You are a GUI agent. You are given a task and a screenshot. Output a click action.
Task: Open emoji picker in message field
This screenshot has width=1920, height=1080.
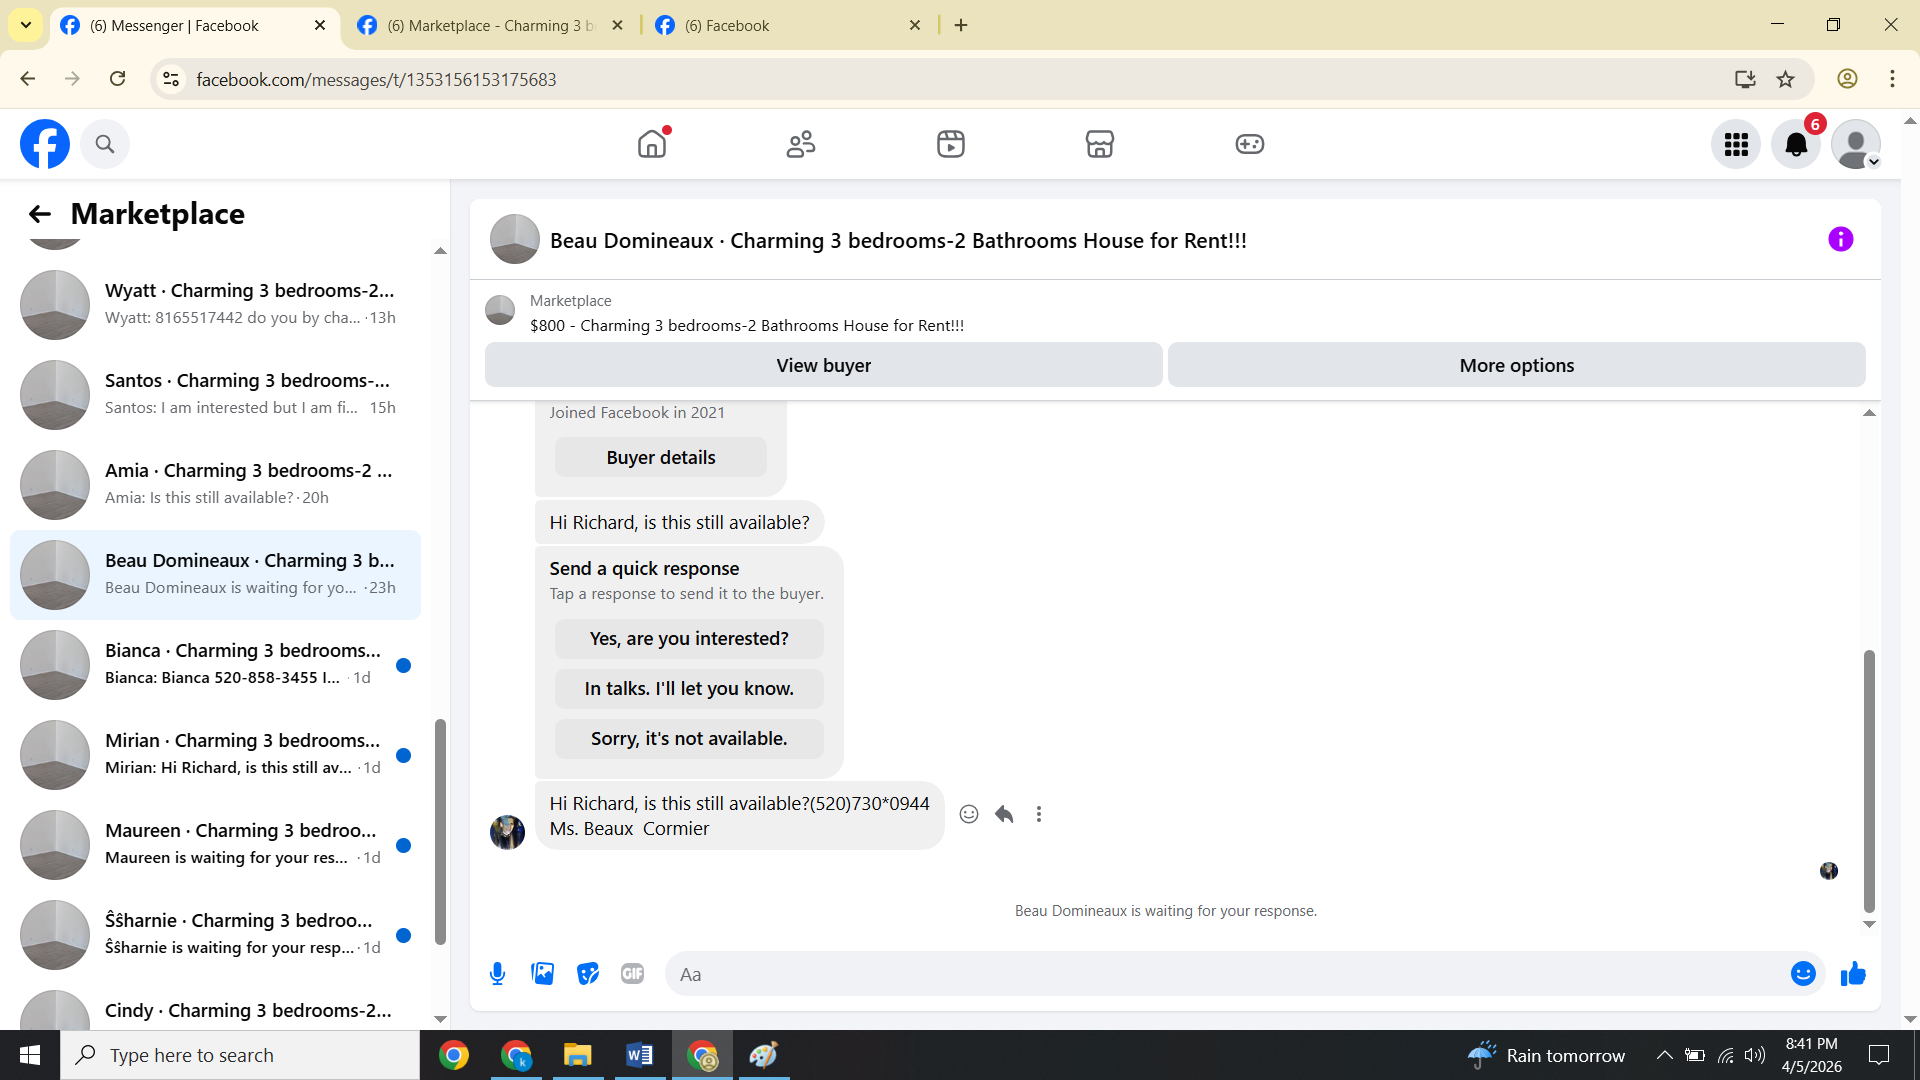(1802, 974)
